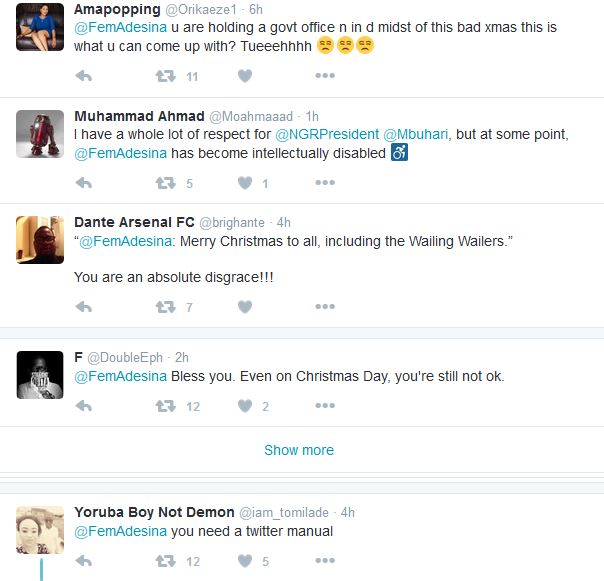Retweet Amapopping's tweet
Viewport: 604px width, 581px height.
point(165,76)
